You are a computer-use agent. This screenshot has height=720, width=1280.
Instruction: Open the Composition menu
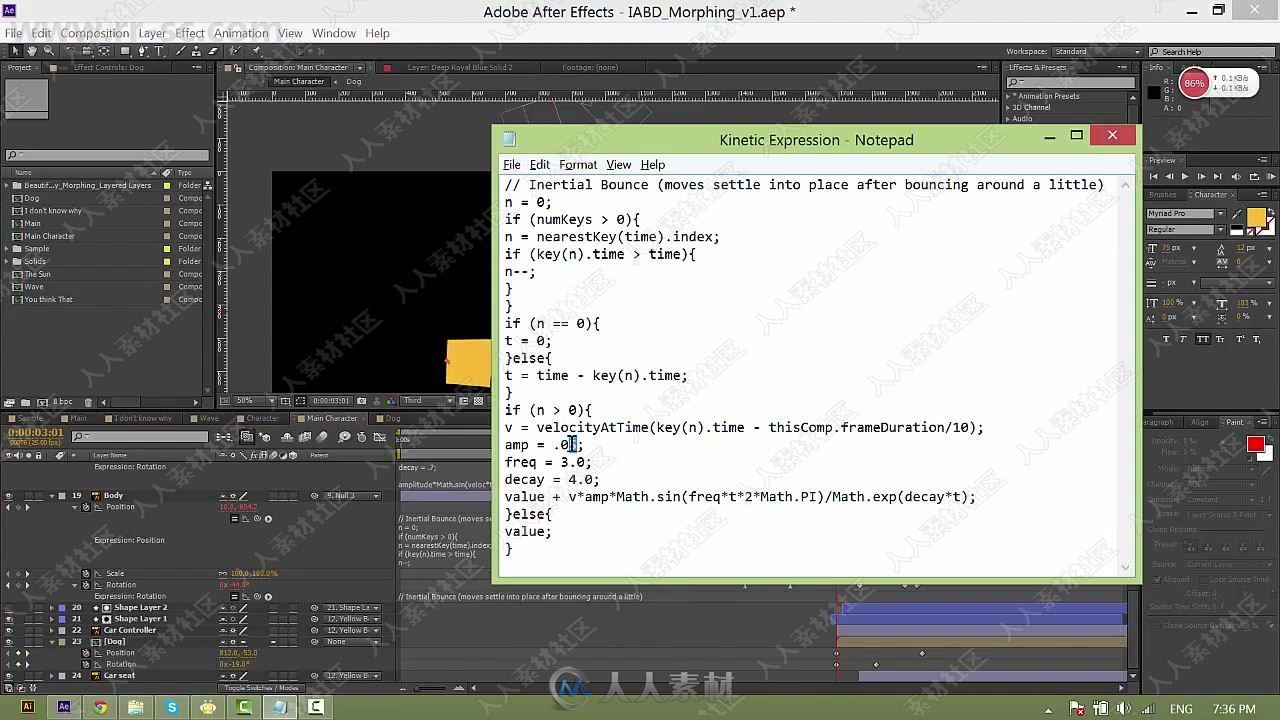pyautogui.click(x=95, y=33)
